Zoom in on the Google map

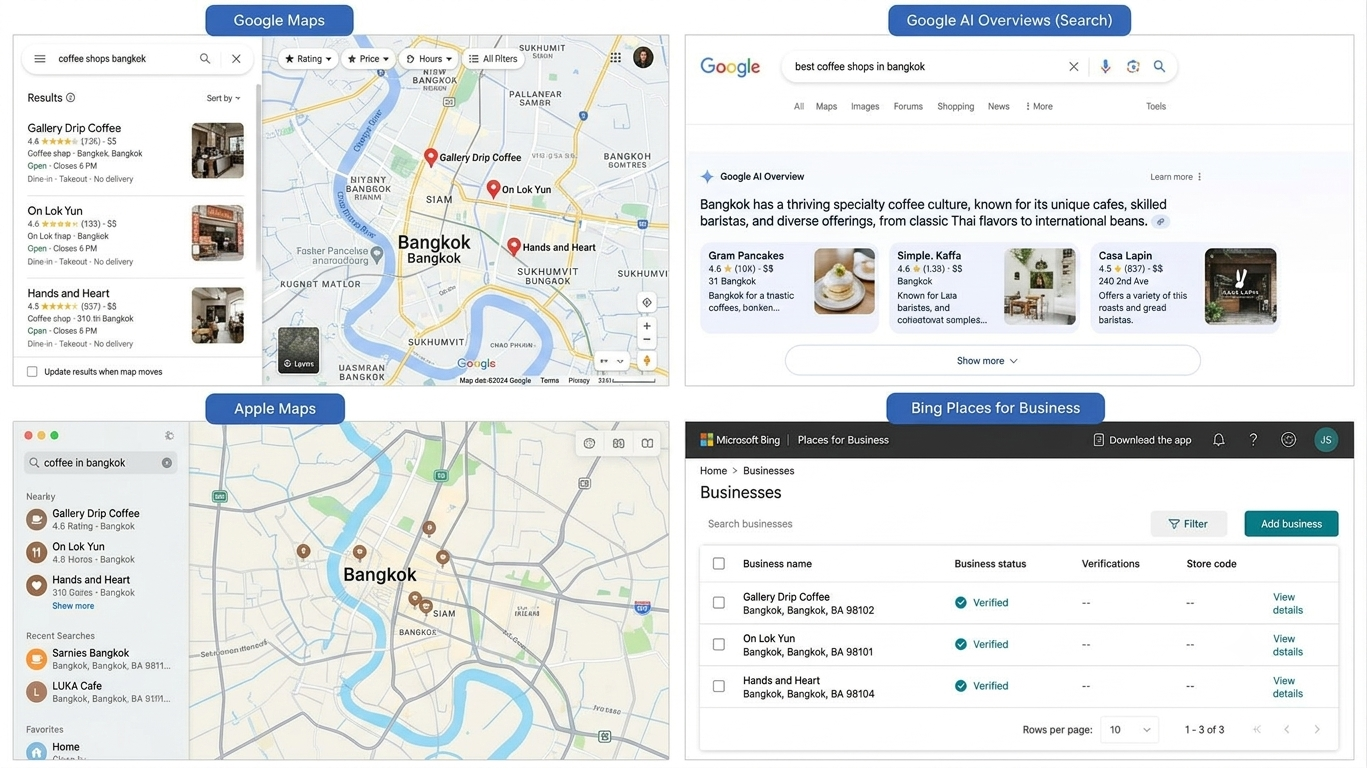647,326
